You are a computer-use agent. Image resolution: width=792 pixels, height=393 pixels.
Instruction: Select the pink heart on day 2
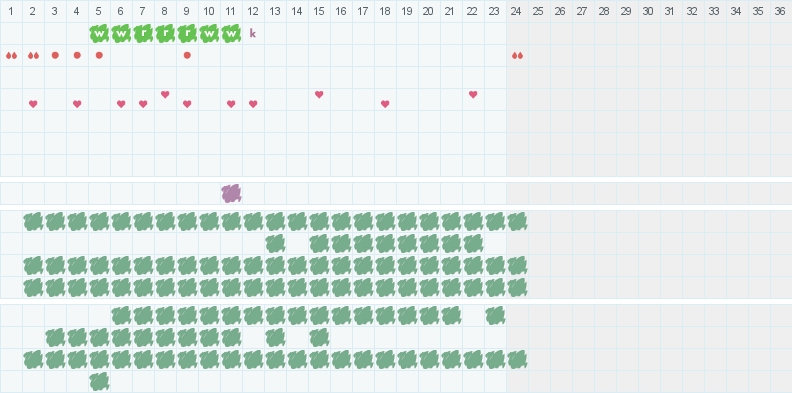[x=33, y=104]
